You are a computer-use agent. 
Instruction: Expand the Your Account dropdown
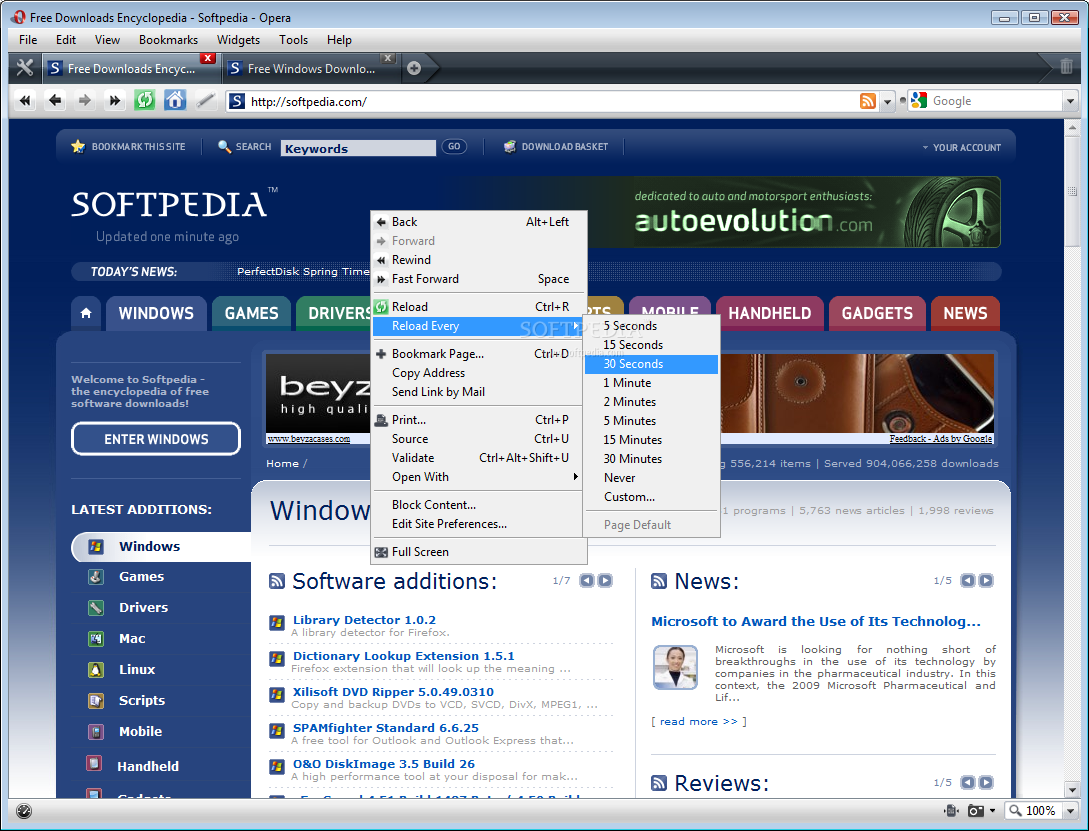pyautogui.click(x=962, y=147)
